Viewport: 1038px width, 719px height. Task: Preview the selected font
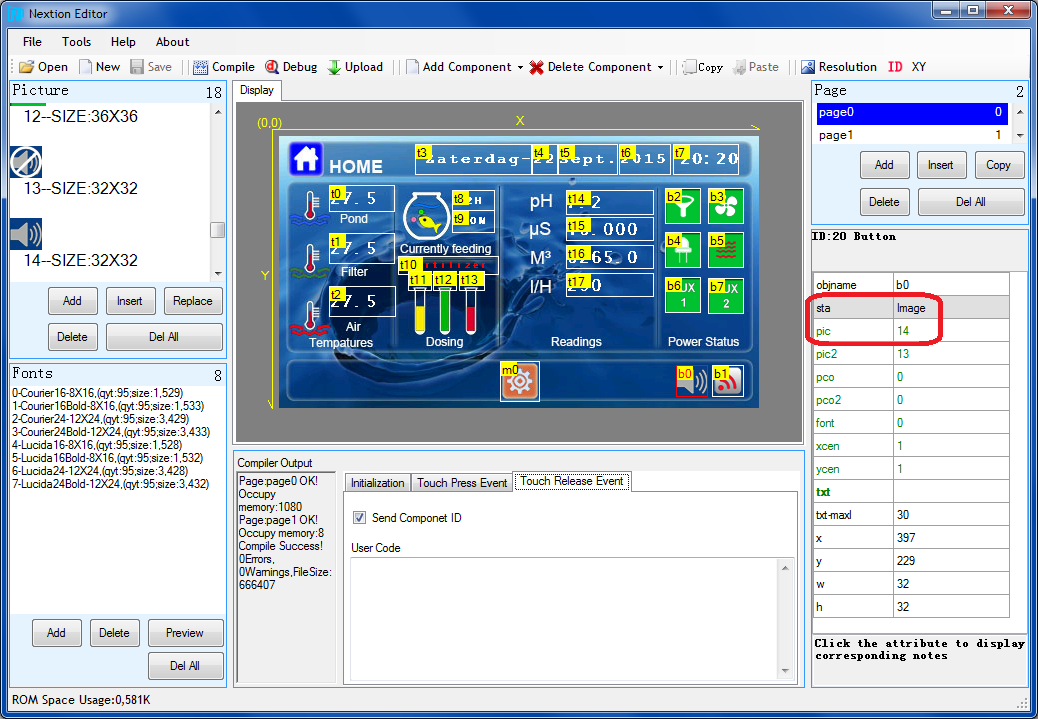185,633
